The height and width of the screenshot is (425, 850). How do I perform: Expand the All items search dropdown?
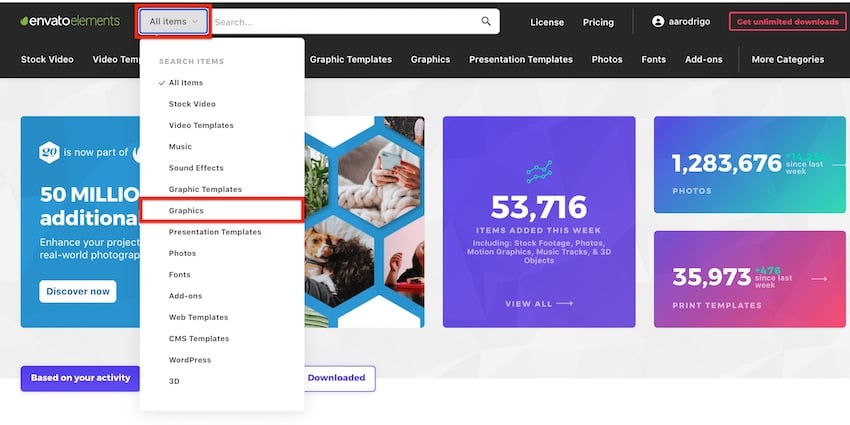pos(173,22)
